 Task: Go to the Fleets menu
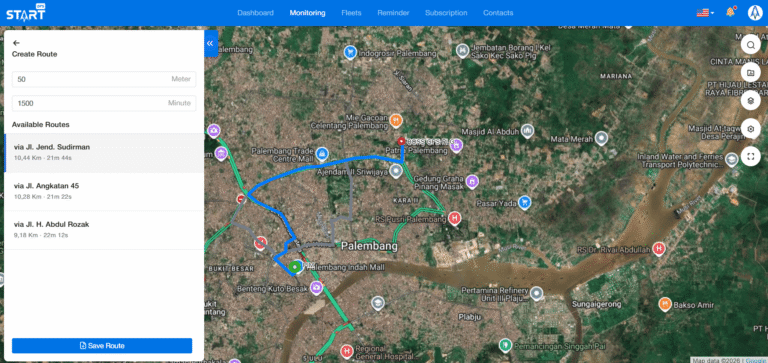click(x=351, y=13)
